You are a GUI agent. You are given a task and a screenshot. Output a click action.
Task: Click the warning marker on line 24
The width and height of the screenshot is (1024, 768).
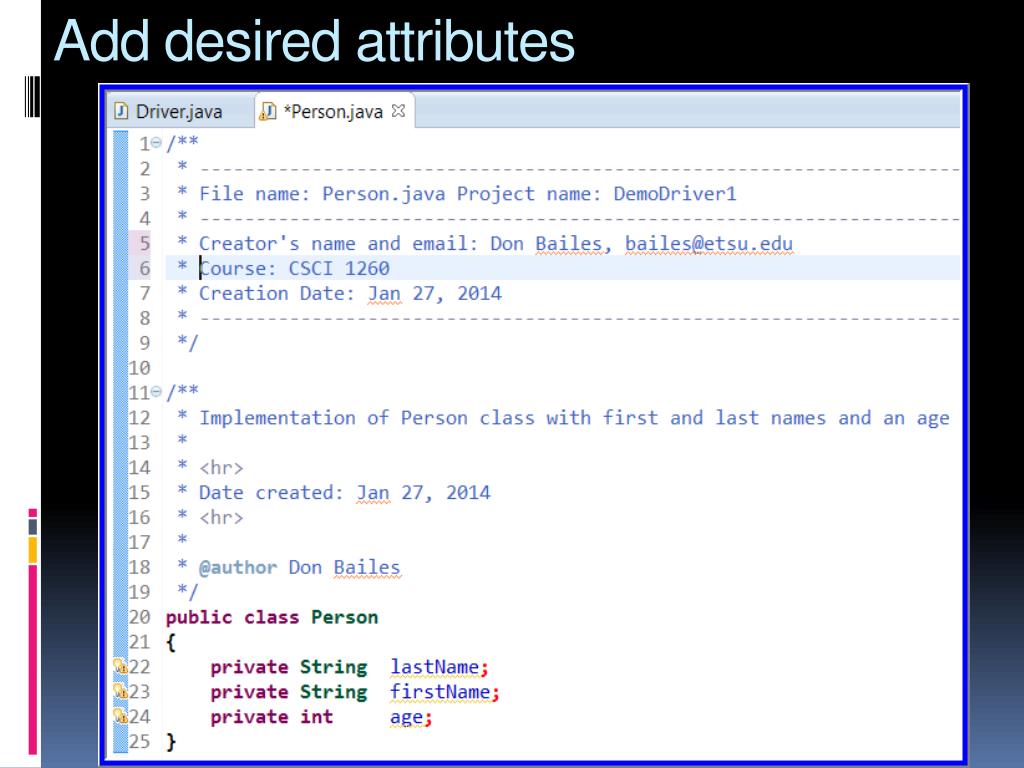coord(120,716)
